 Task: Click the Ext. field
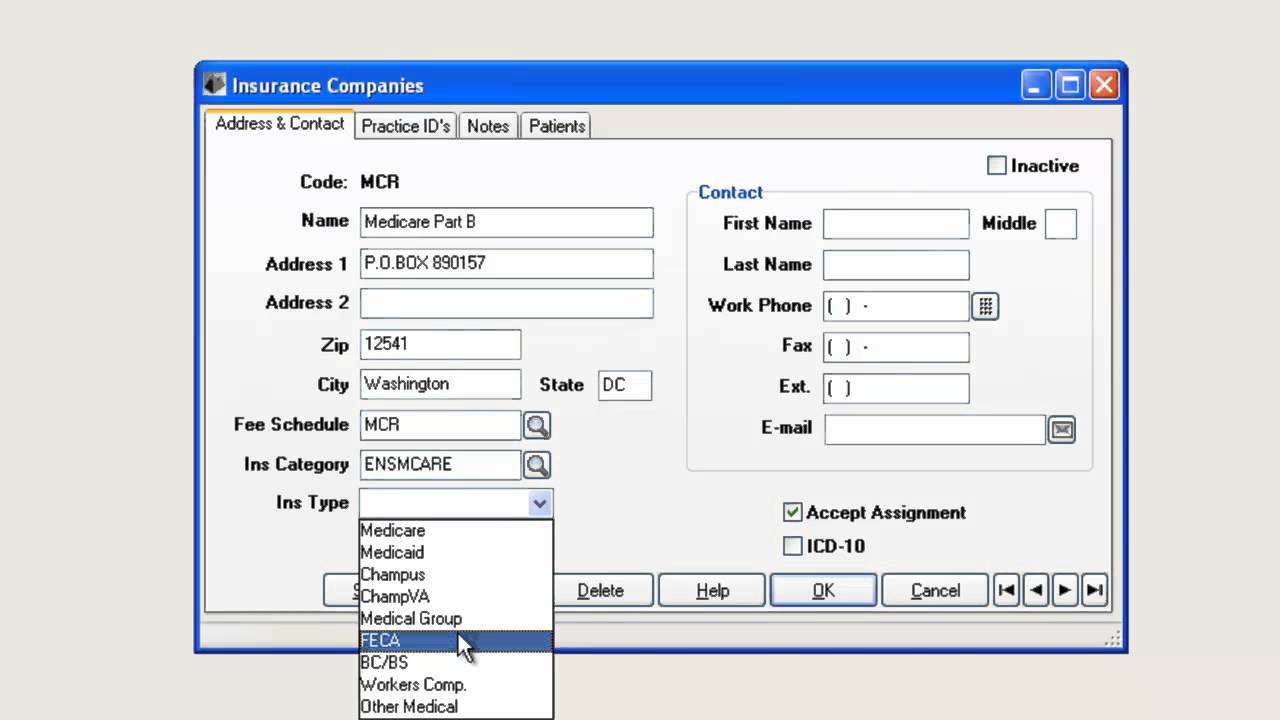point(896,388)
